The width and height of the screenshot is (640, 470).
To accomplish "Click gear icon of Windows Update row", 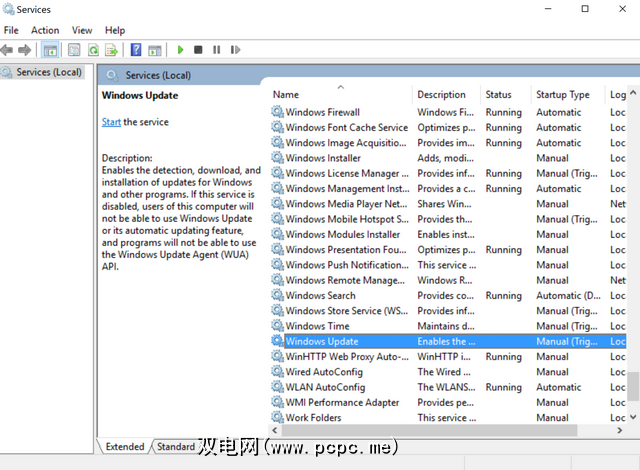I will (x=278, y=341).
